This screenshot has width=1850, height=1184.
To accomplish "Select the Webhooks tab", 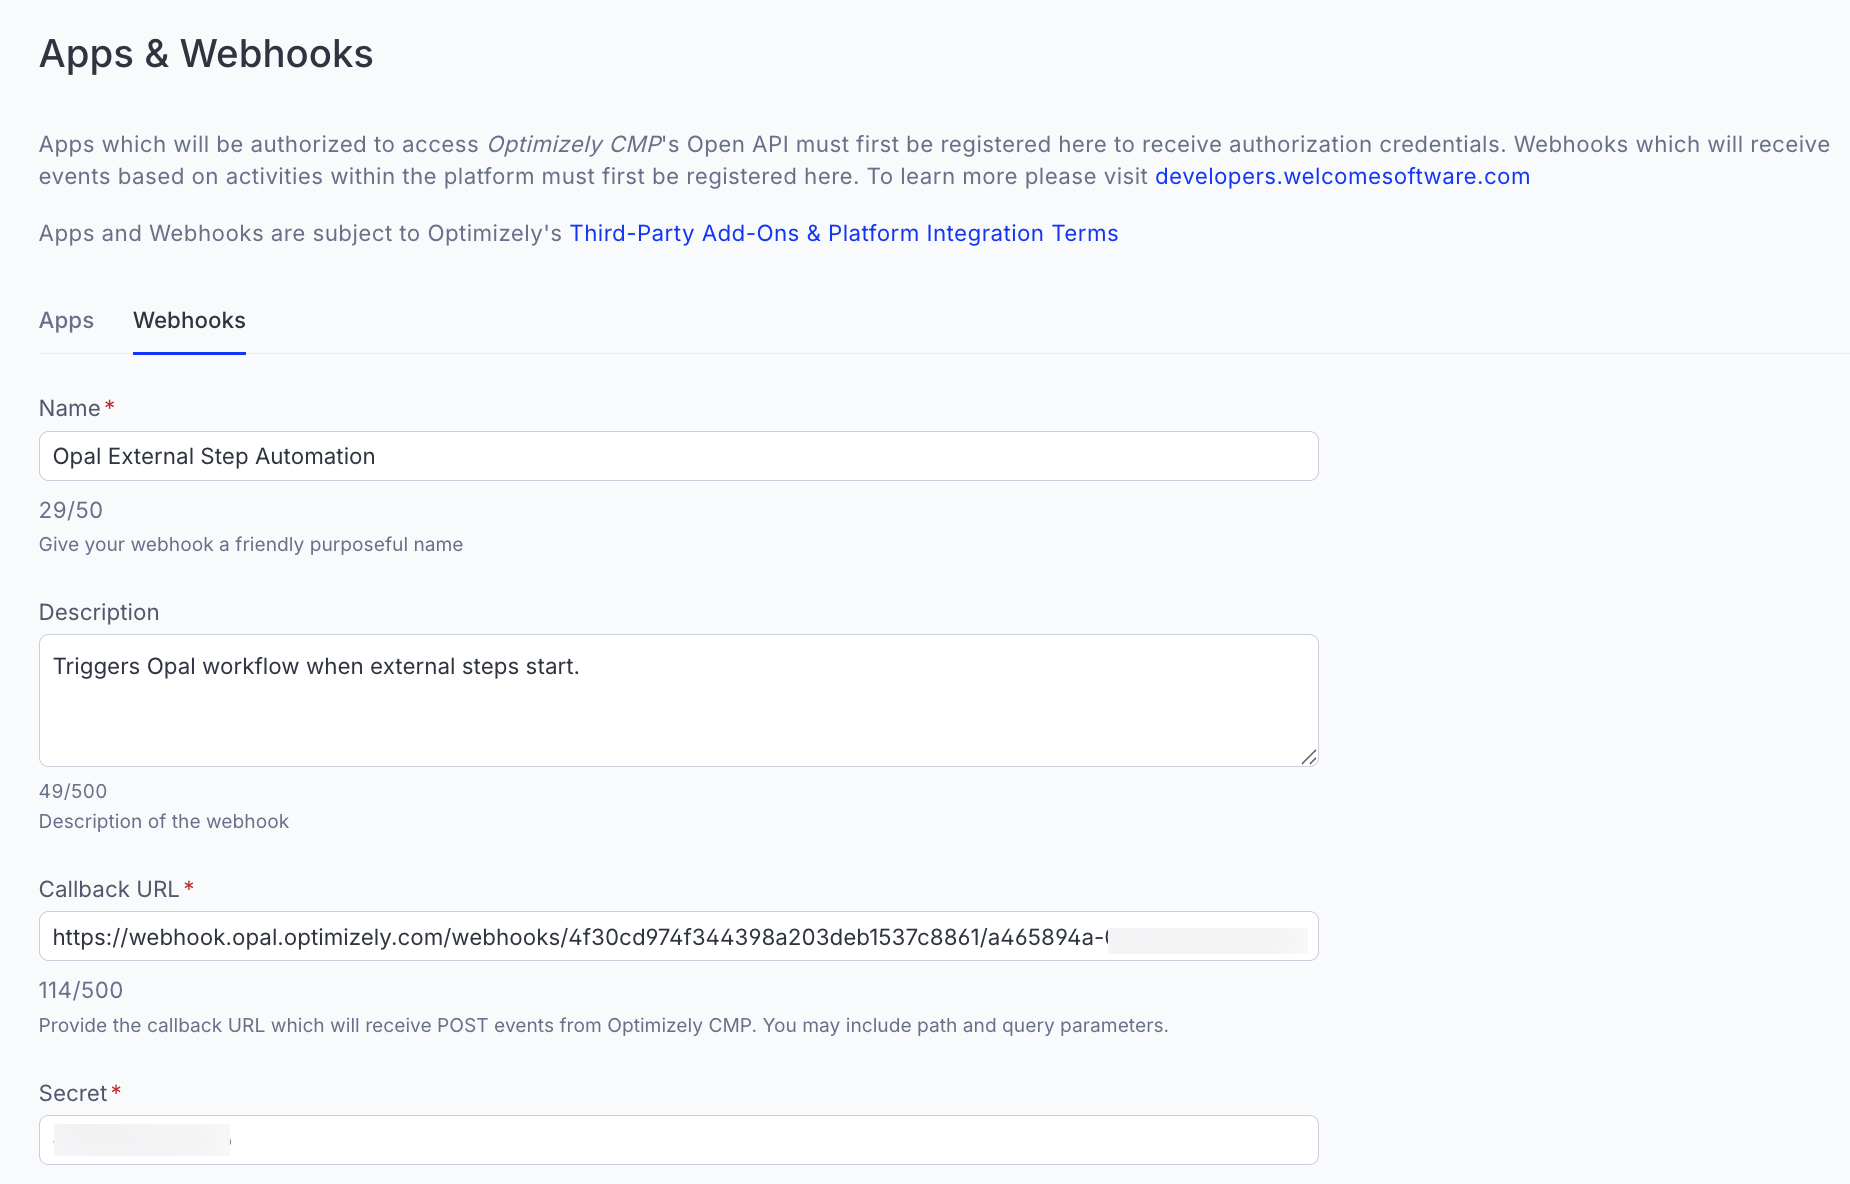I will click(189, 320).
